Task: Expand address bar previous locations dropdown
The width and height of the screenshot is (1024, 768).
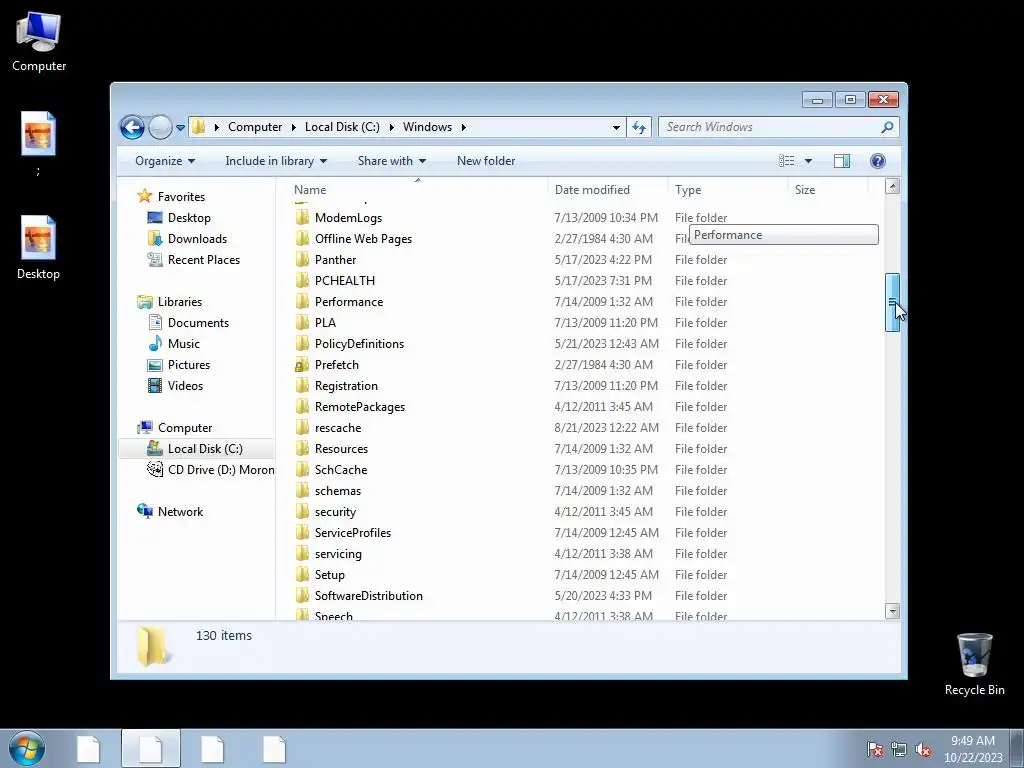Action: click(616, 127)
